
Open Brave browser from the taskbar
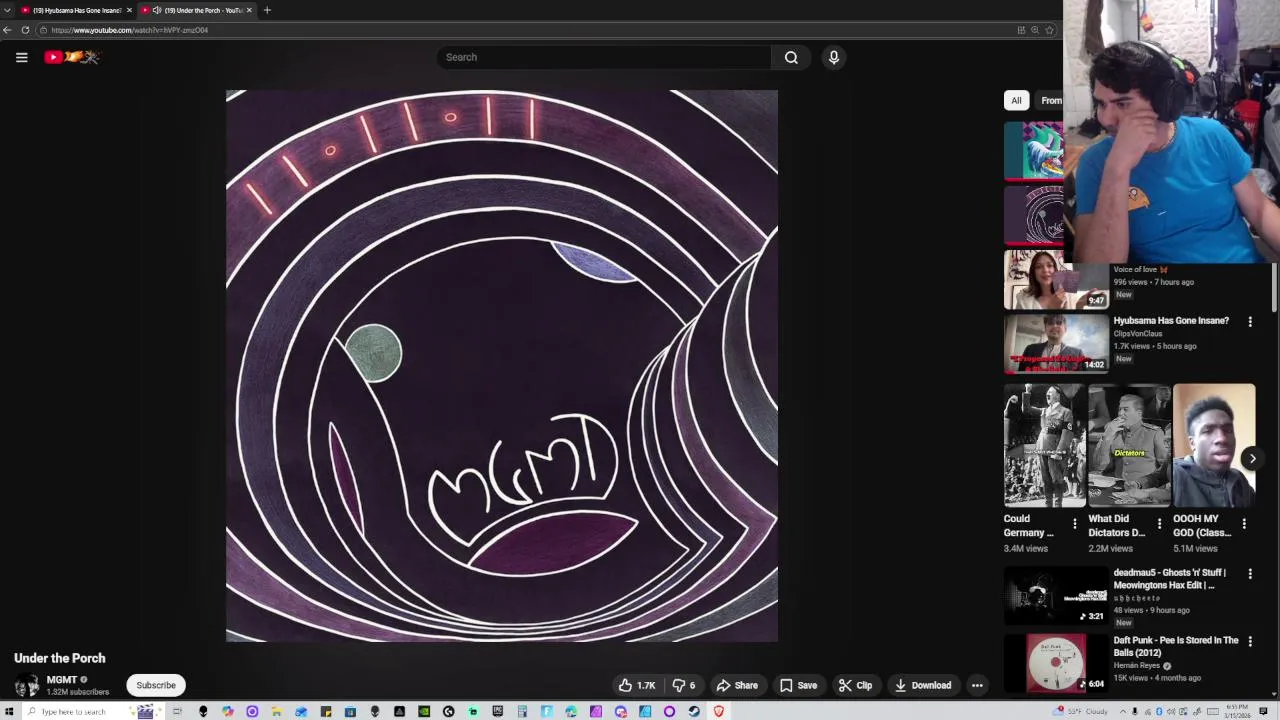tap(719, 711)
